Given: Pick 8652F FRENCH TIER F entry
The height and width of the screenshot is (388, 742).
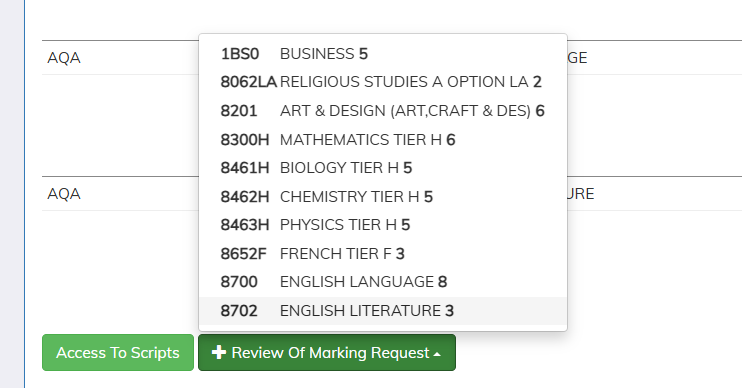Looking at the screenshot, I should (x=383, y=254).
